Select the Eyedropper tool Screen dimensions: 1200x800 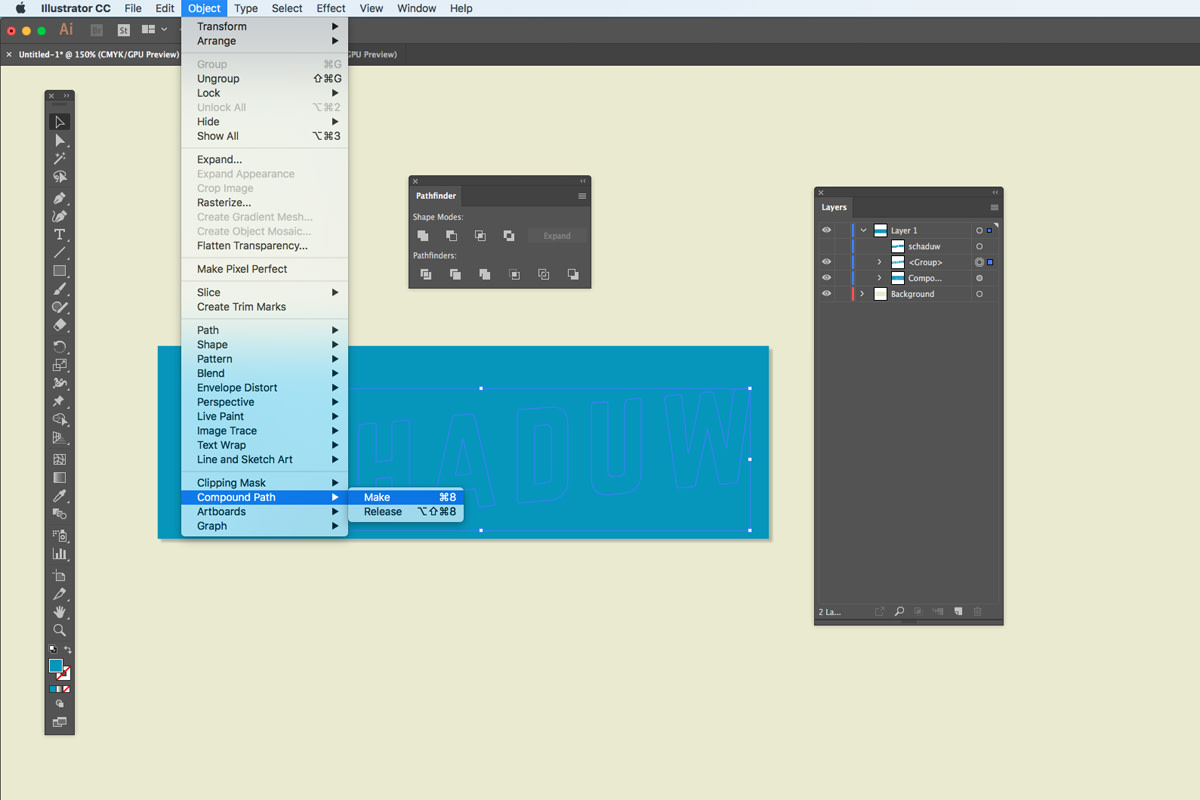[60, 496]
